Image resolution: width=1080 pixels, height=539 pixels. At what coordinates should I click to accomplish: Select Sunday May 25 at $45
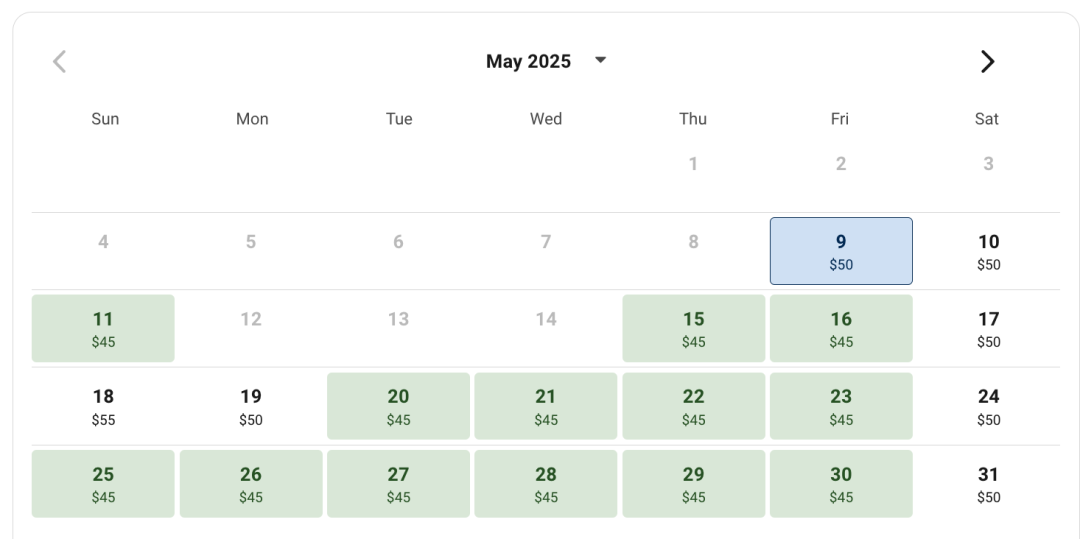(103, 484)
